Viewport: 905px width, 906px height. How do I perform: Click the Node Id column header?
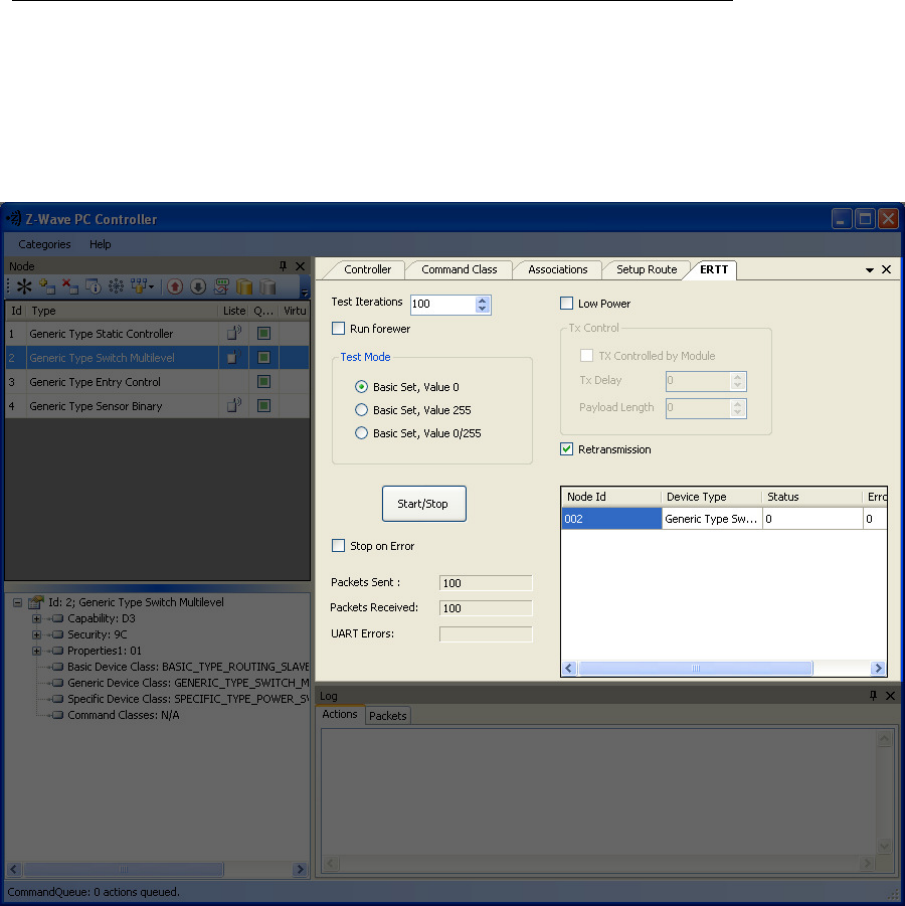611,497
